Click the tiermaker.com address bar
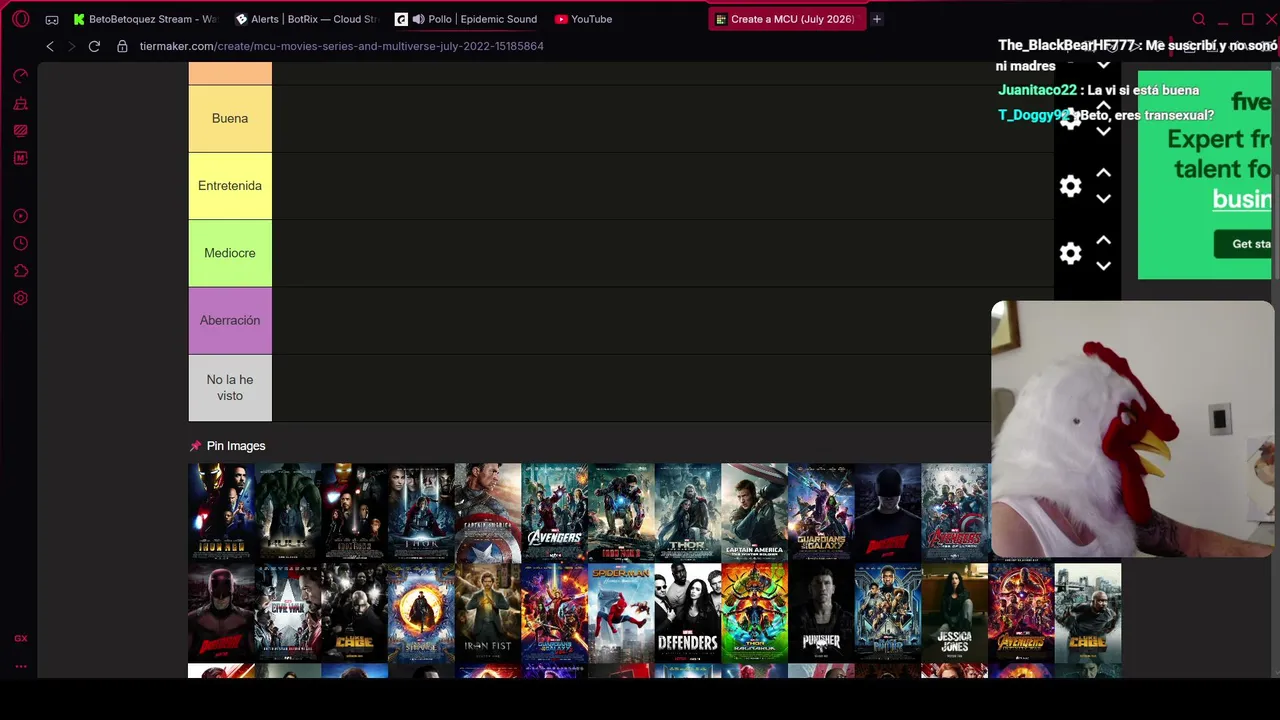1280x720 pixels. tap(342, 46)
